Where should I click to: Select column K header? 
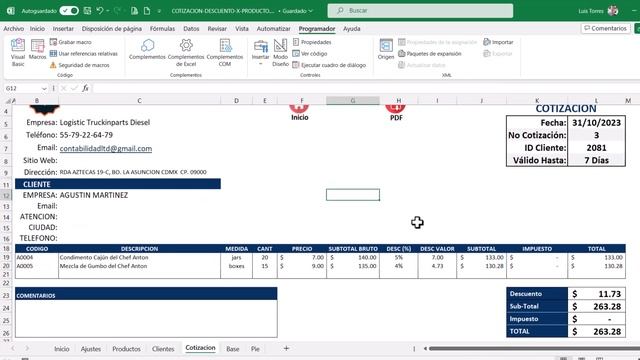coord(537,101)
